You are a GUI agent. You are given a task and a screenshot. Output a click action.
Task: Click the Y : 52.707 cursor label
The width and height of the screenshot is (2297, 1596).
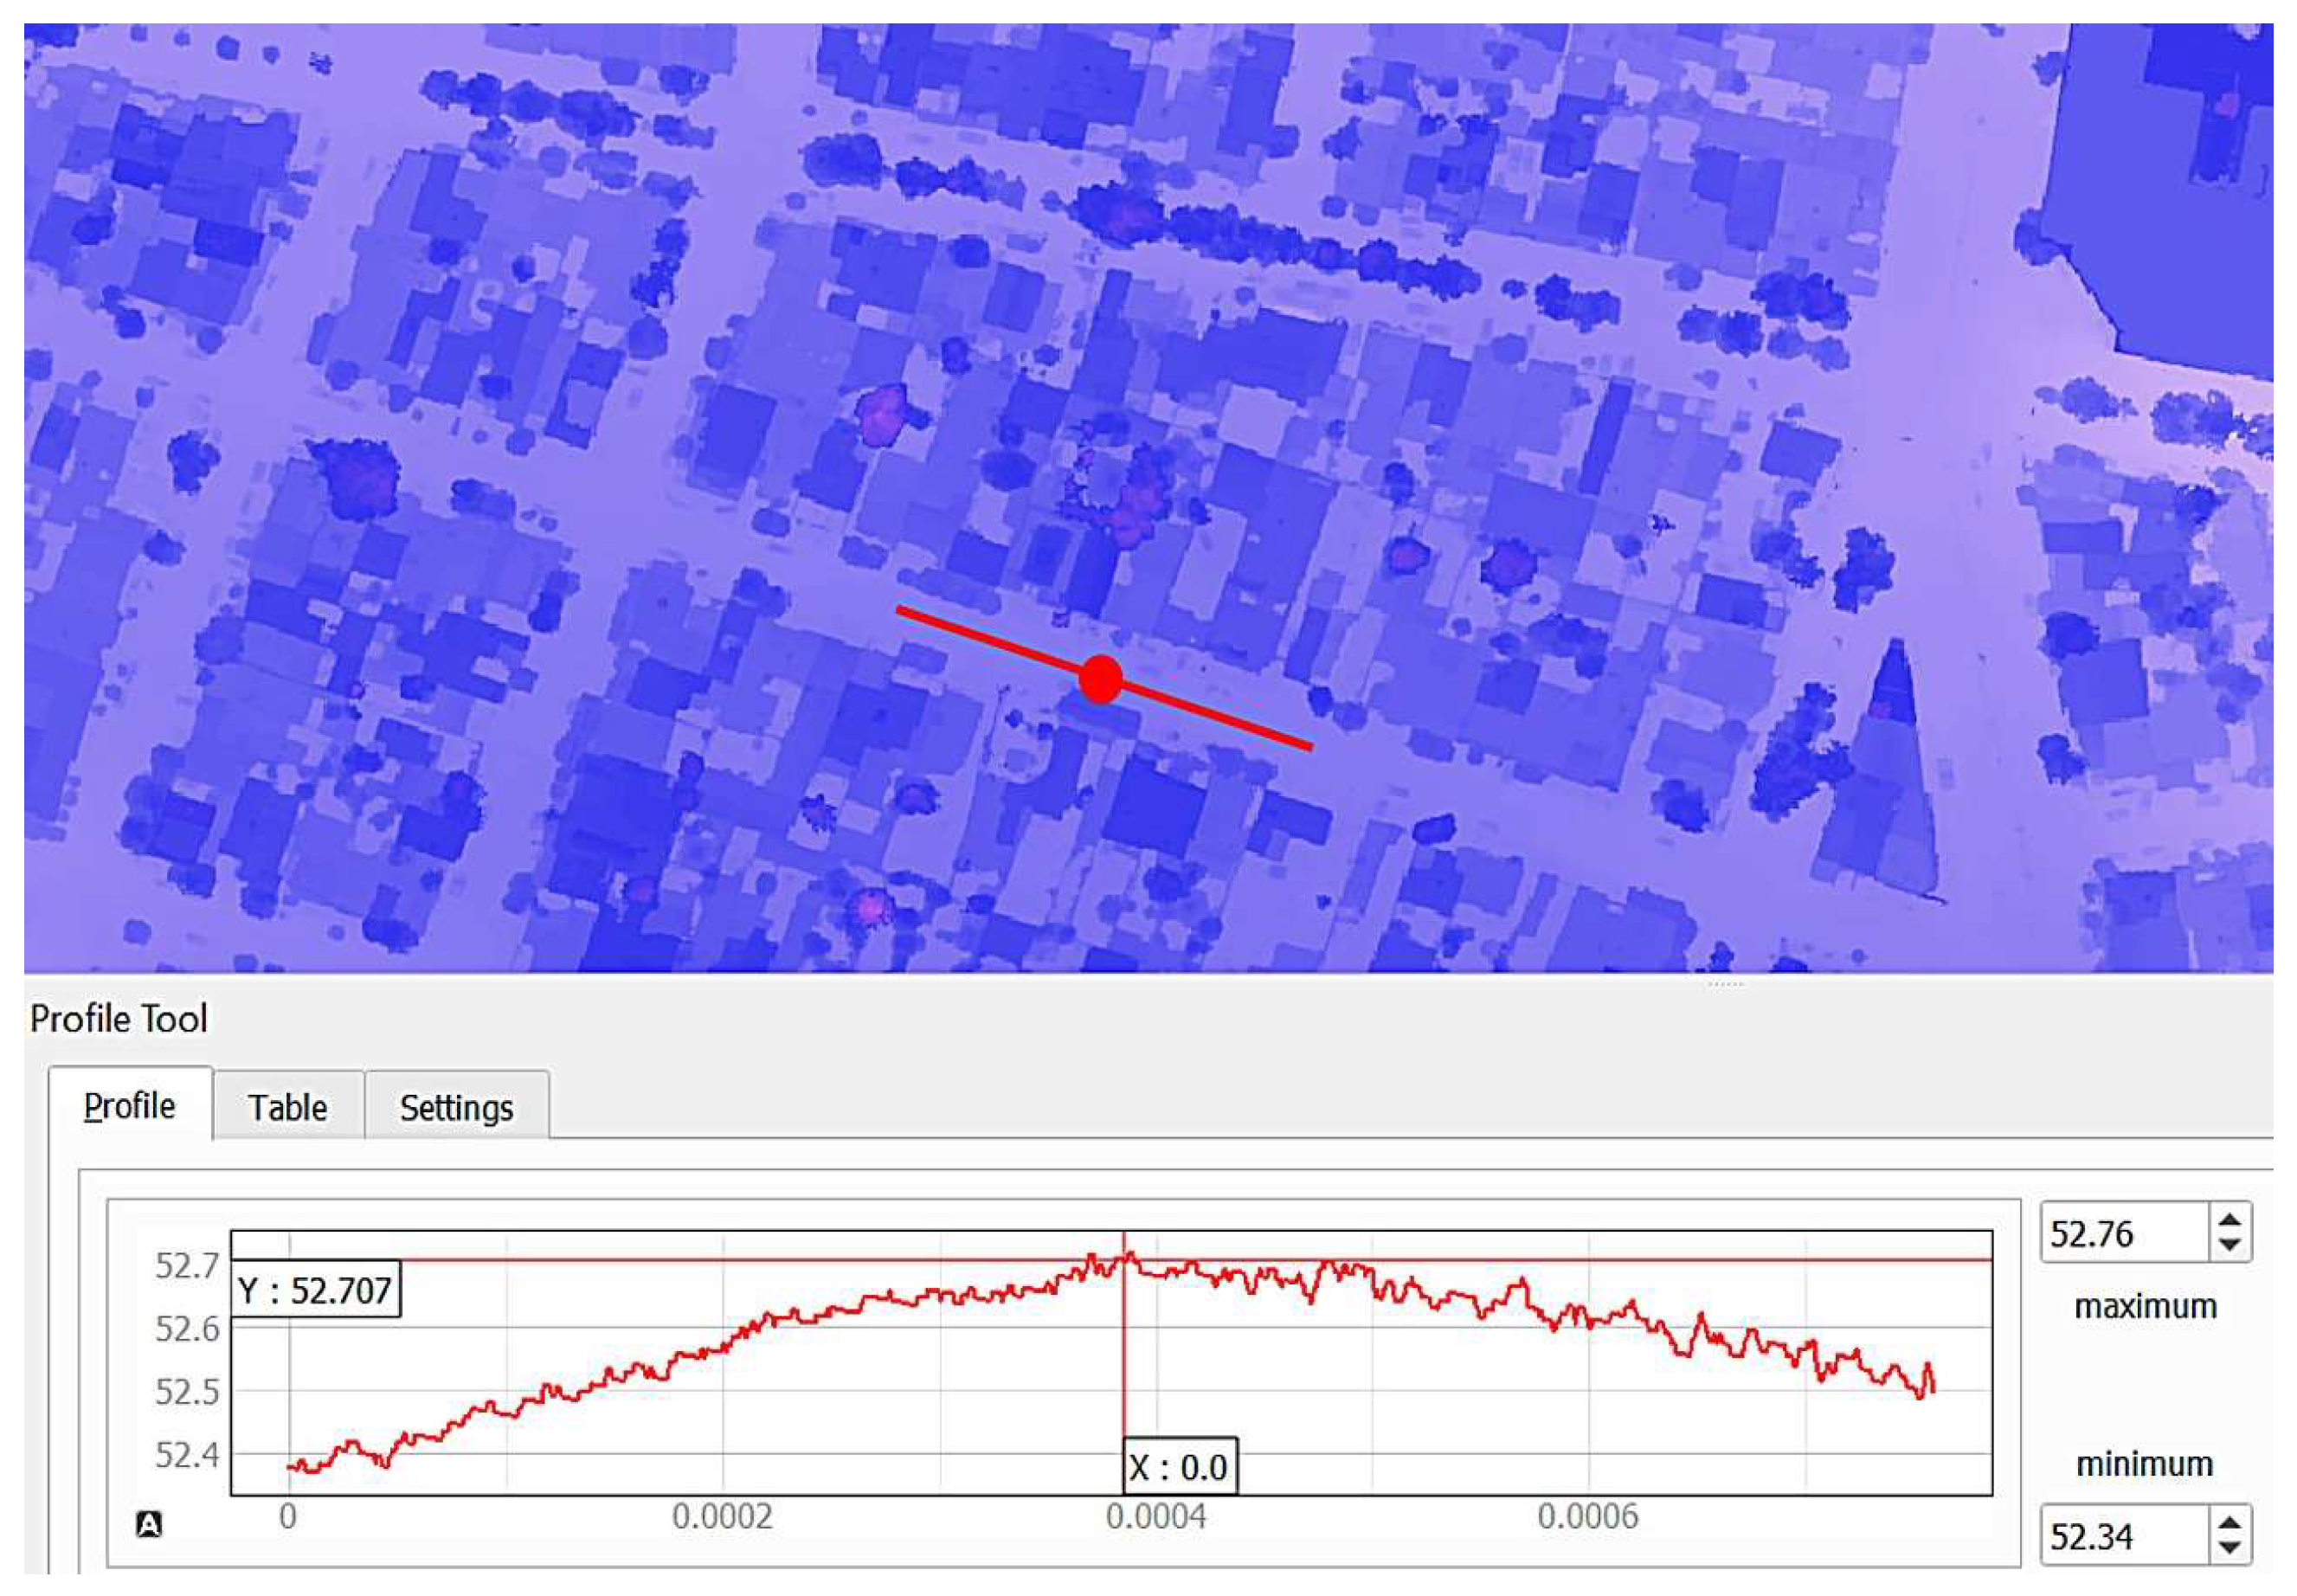315,1290
